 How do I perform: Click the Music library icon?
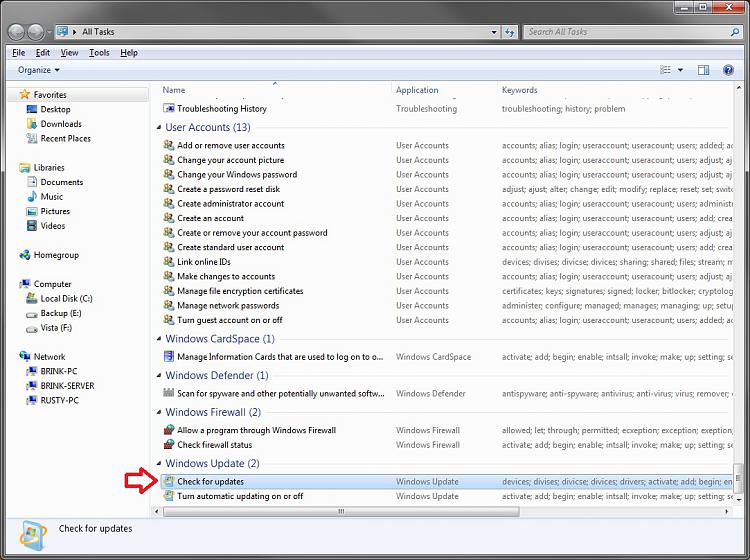(x=32, y=197)
